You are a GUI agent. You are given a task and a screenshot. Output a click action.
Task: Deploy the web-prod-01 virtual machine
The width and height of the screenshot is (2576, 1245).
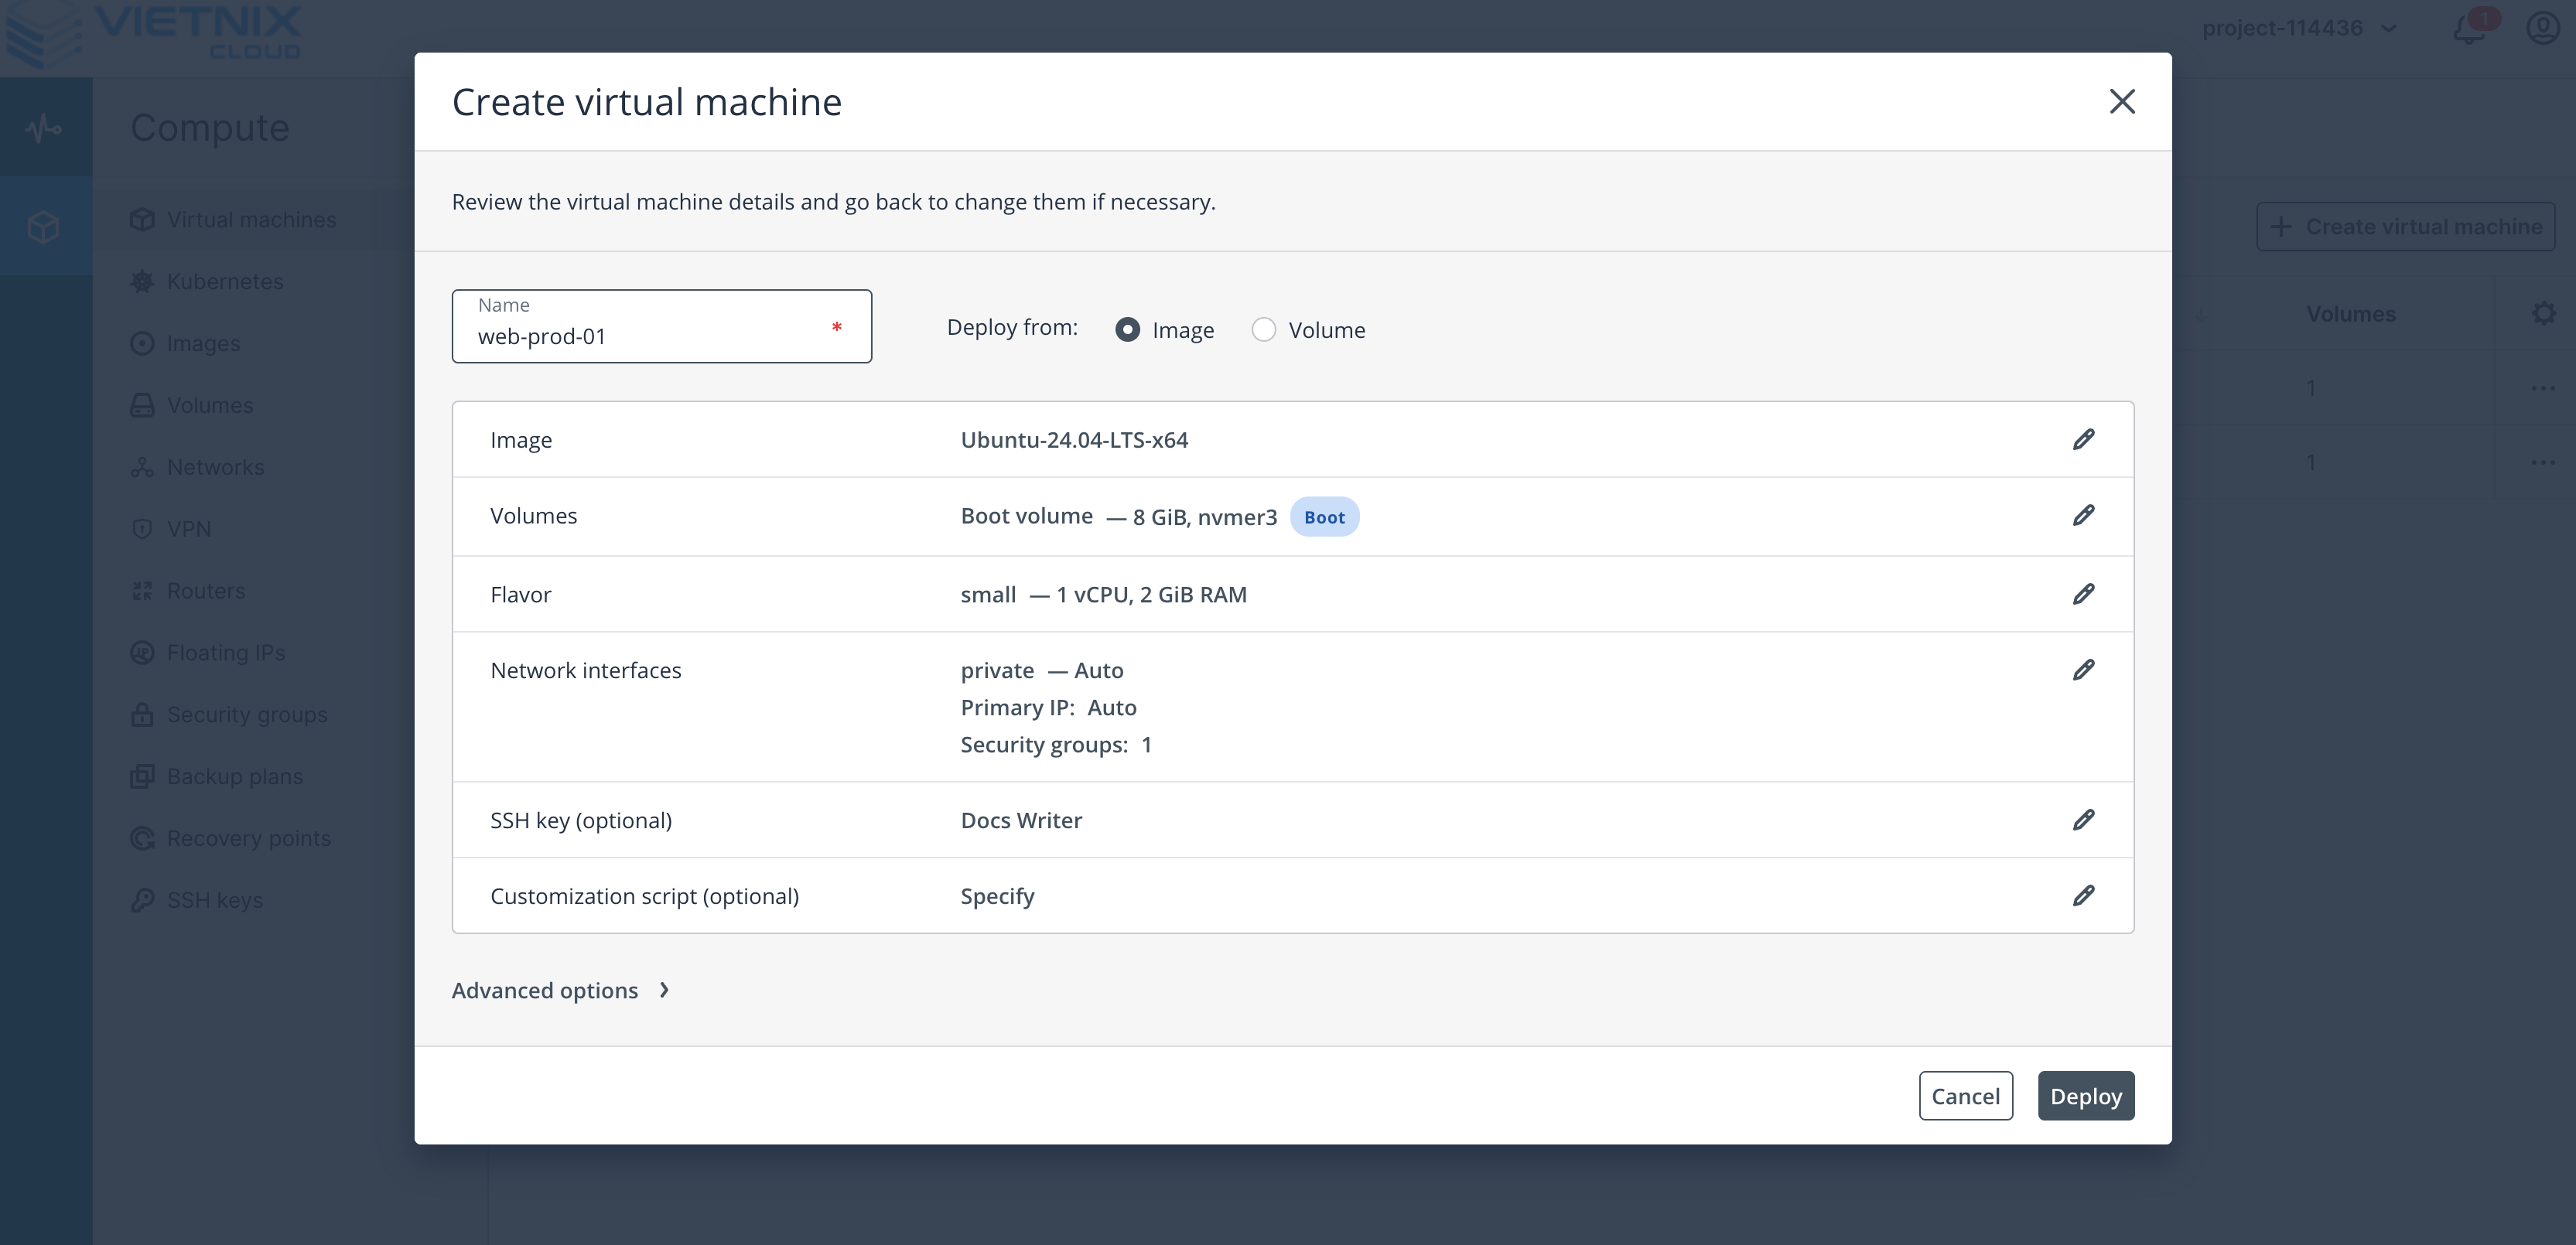pyautogui.click(x=2085, y=1095)
